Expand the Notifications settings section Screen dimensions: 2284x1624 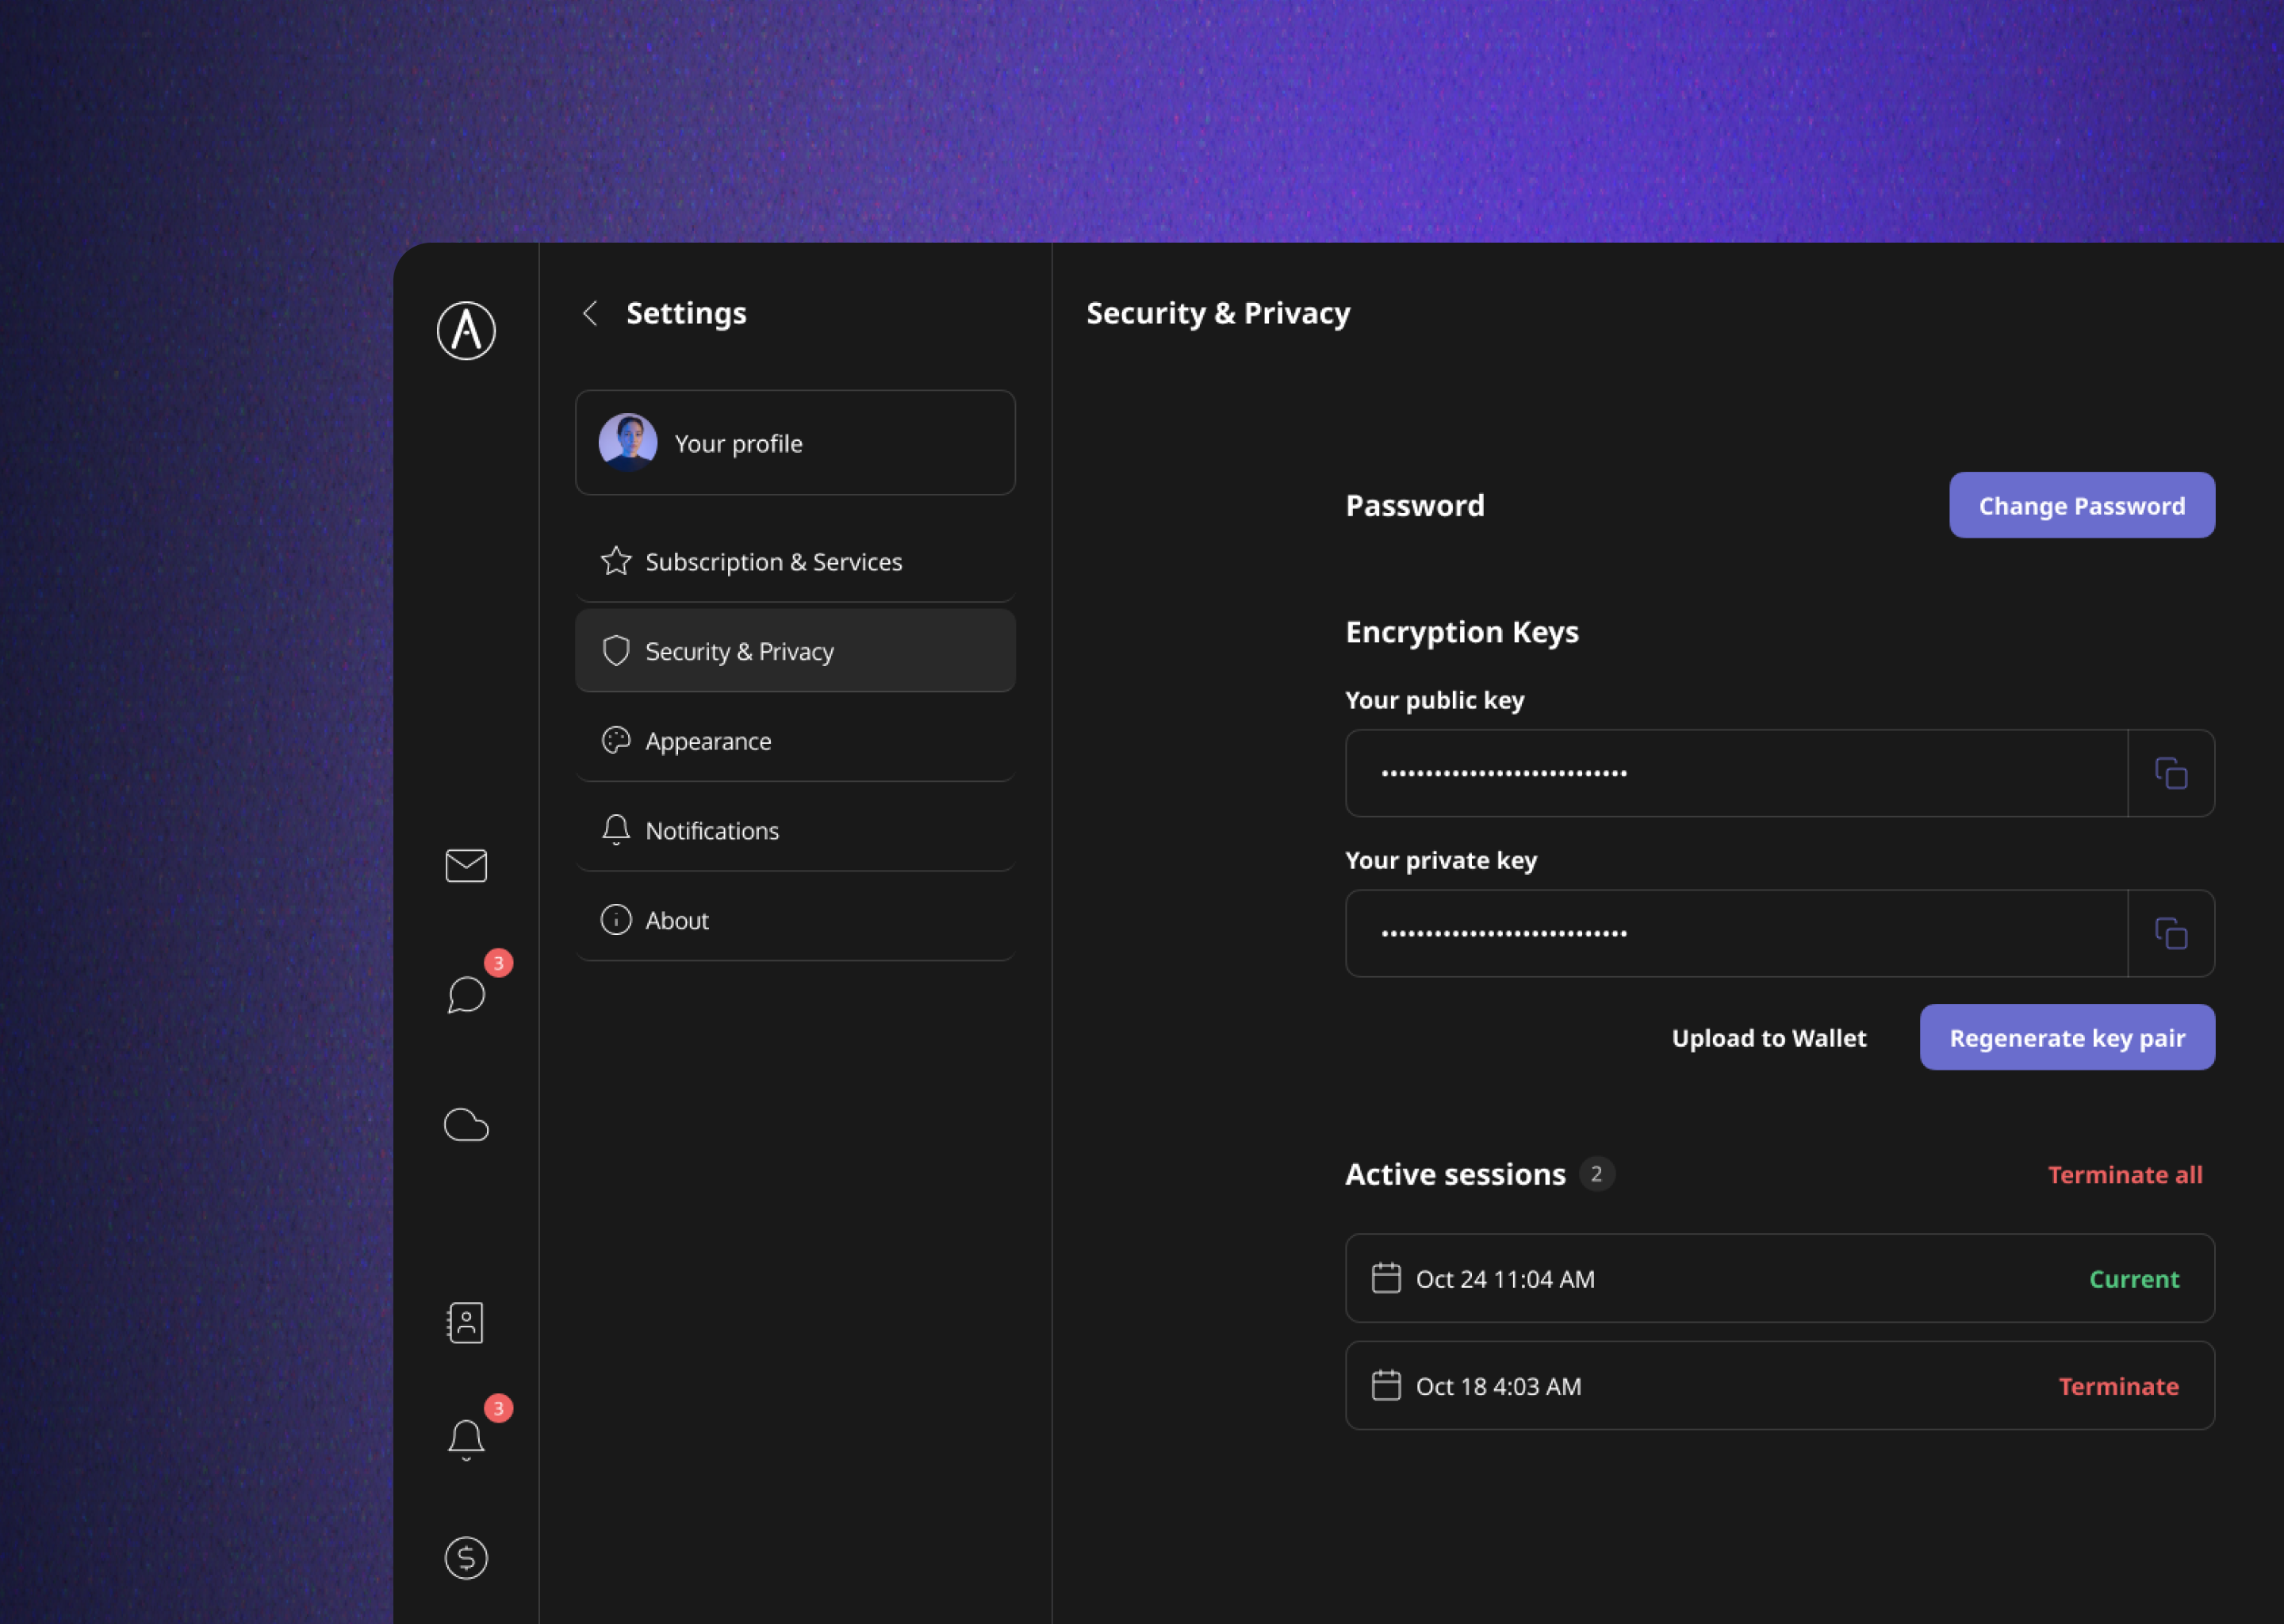794,829
